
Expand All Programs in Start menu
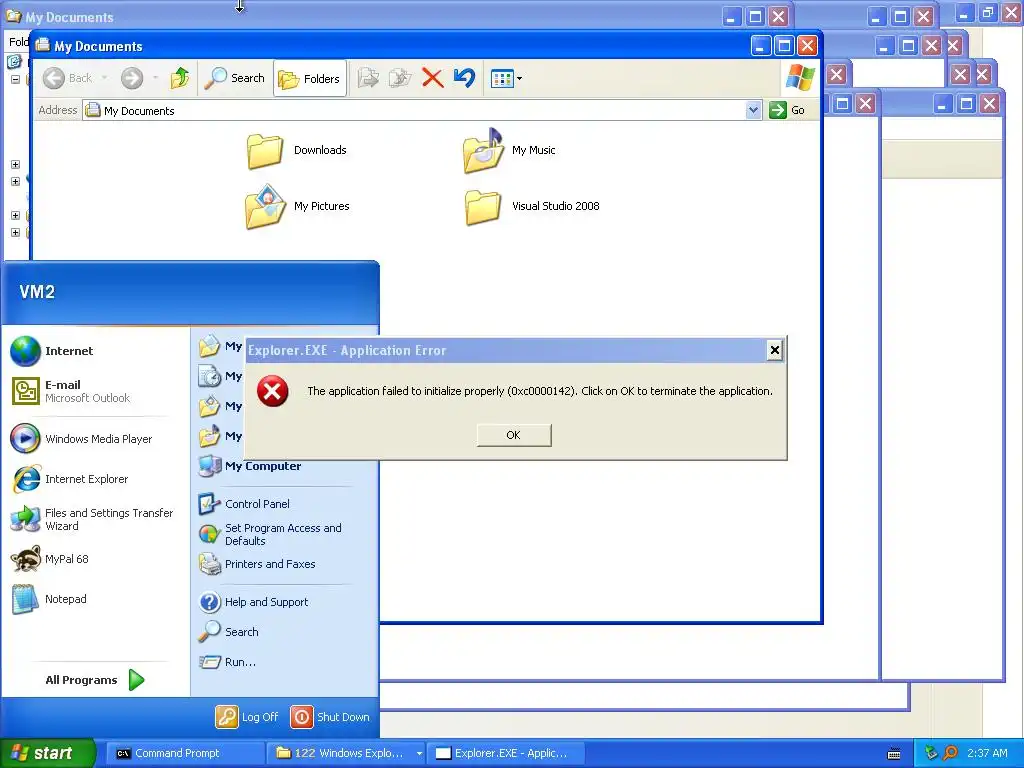pos(95,680)
